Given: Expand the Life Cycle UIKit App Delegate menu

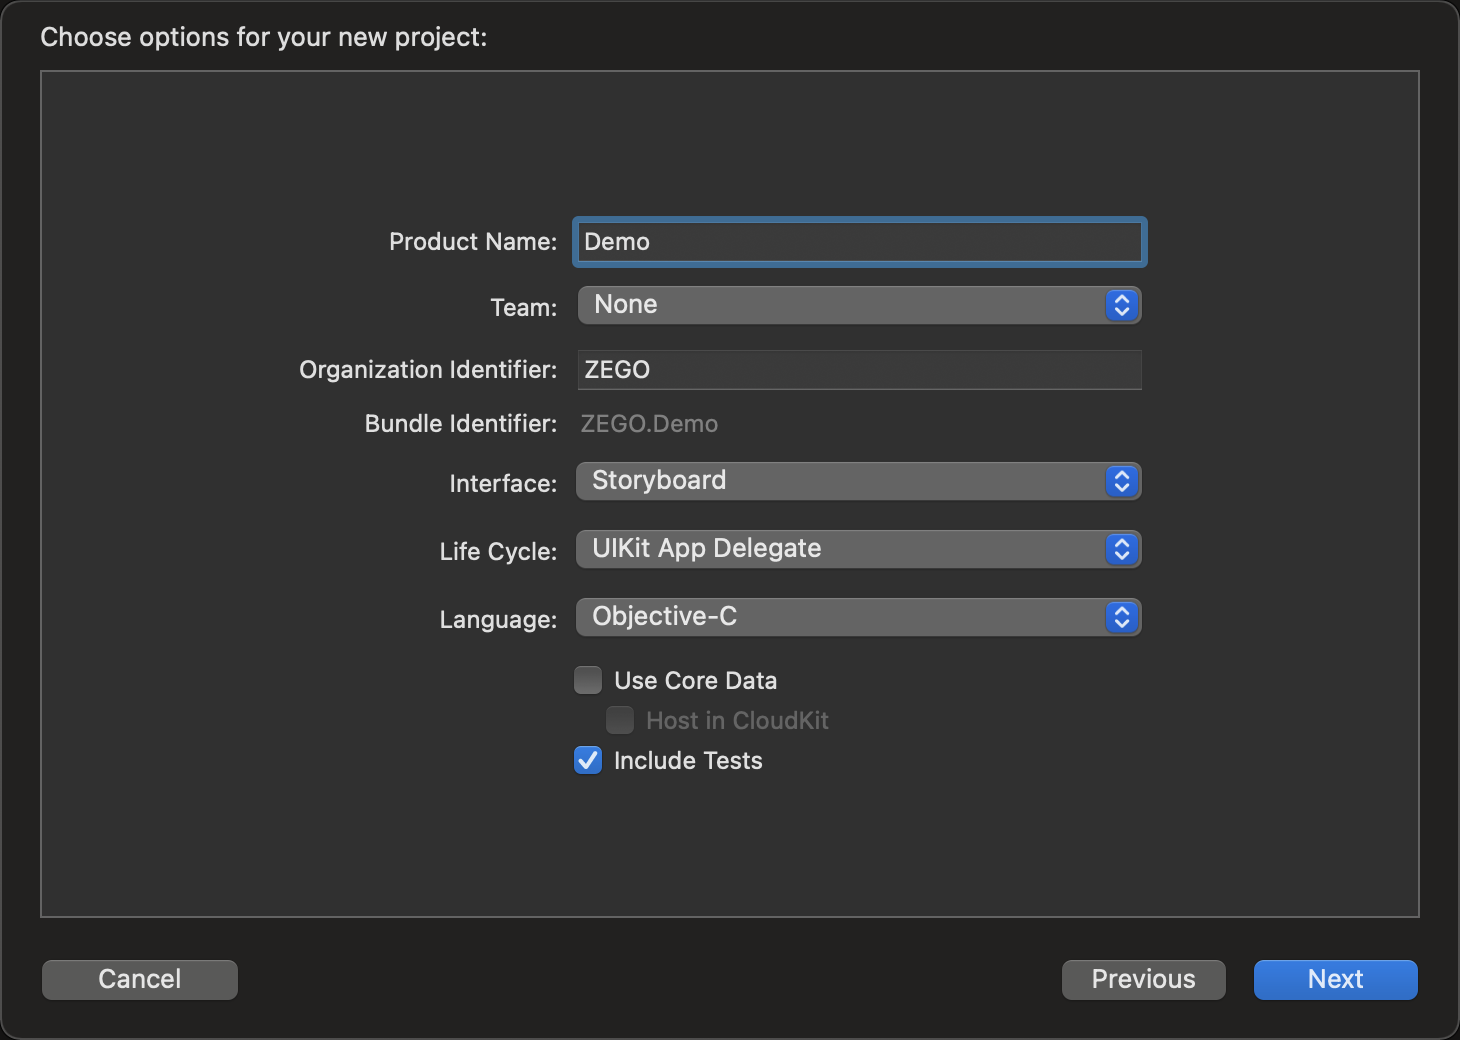Looking at the screenshot, I should tap(840, 549).
